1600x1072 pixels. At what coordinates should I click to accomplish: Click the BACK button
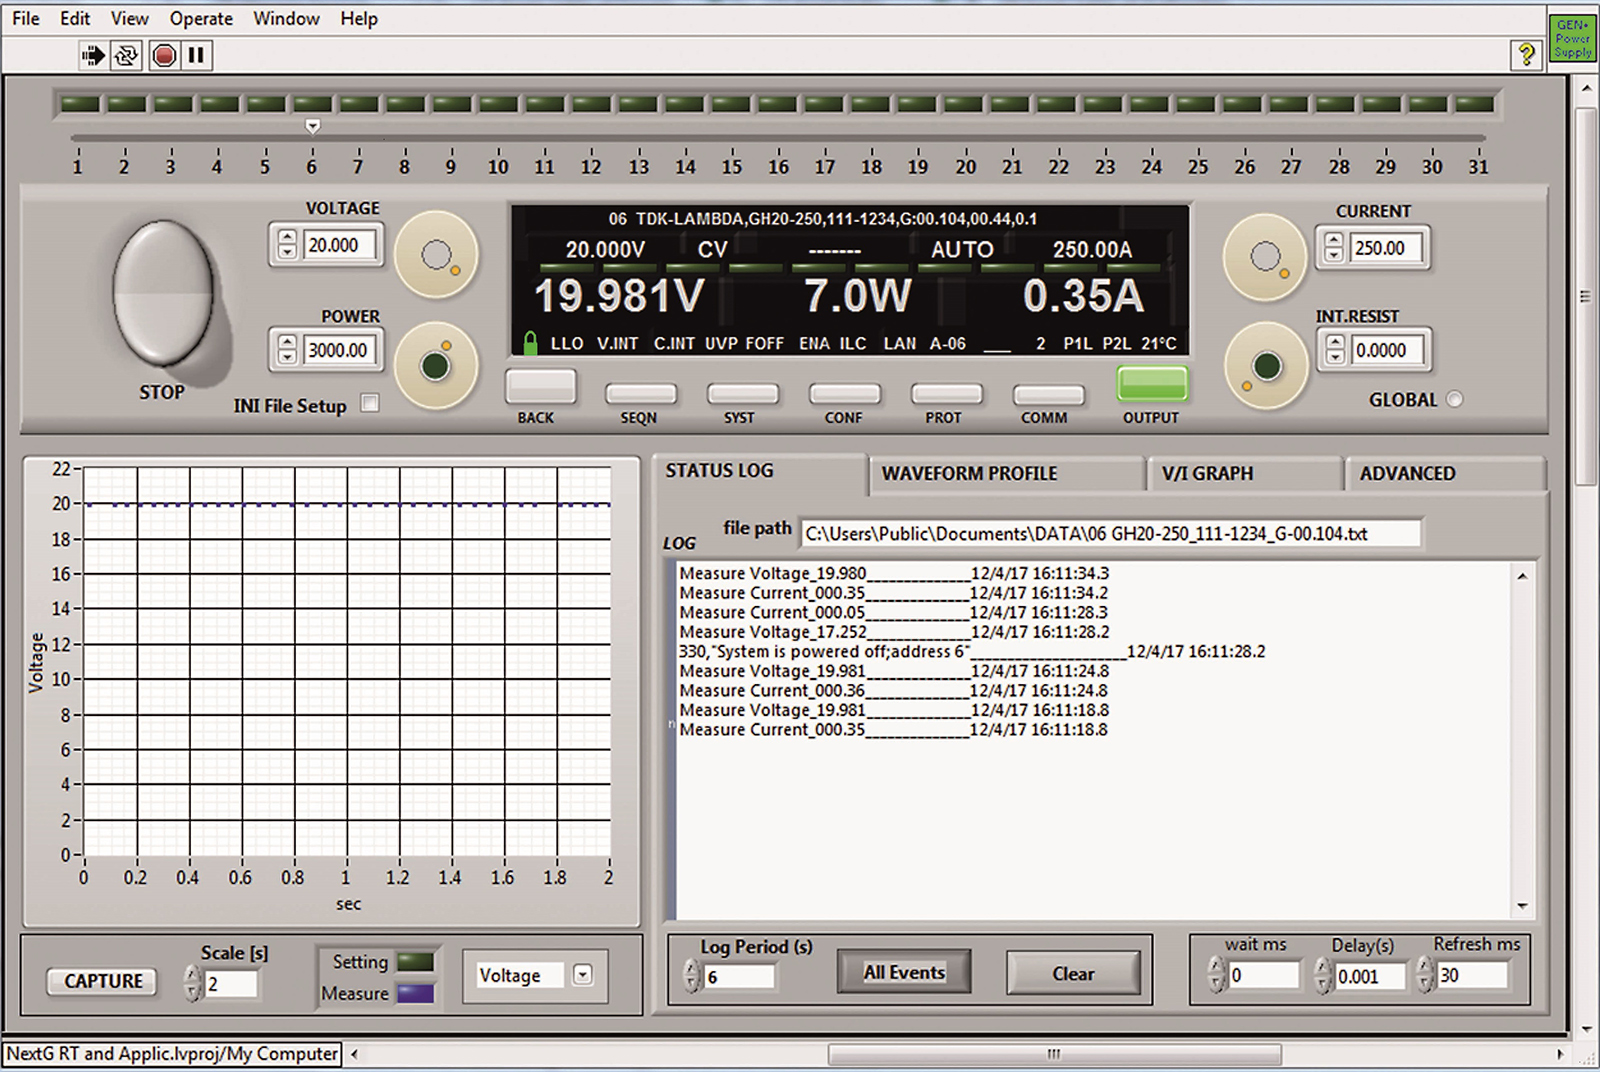[x=541, y=387]
